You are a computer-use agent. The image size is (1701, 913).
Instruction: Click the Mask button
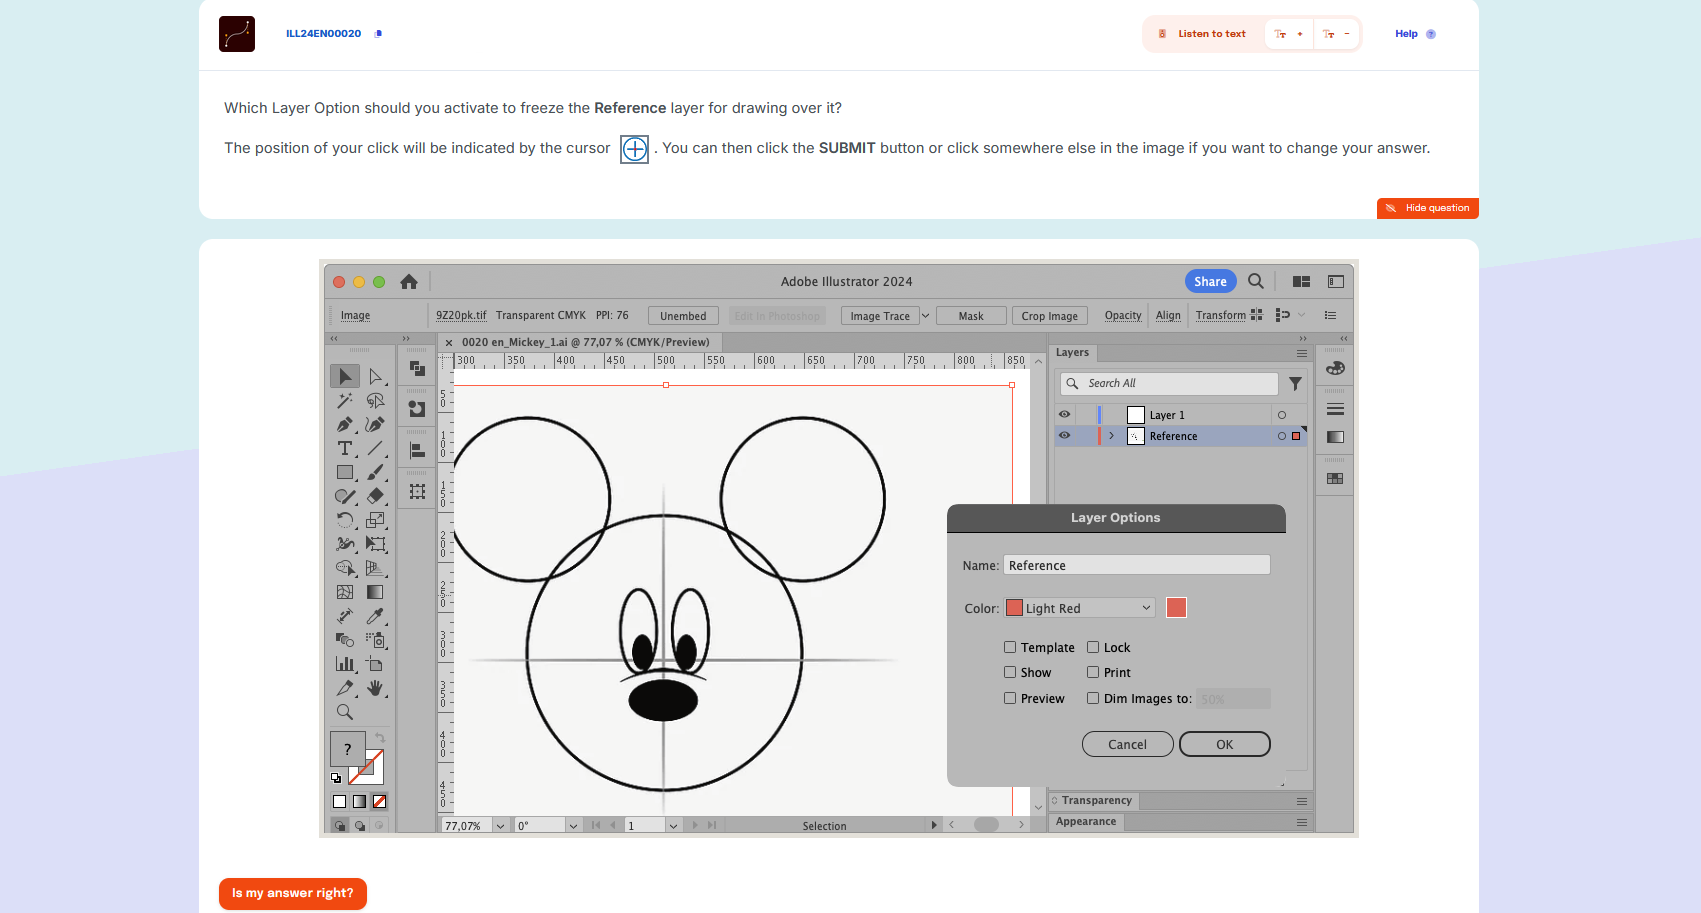coord(971,316)
